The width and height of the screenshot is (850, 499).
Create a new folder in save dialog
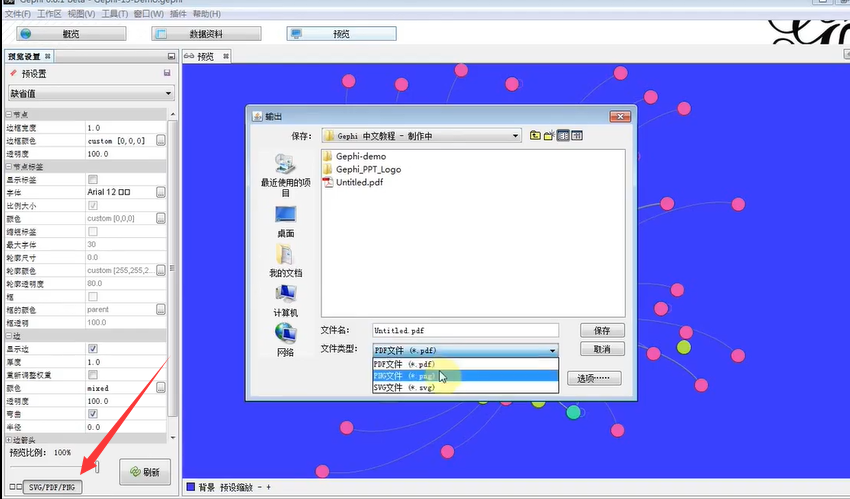(549, 135)
